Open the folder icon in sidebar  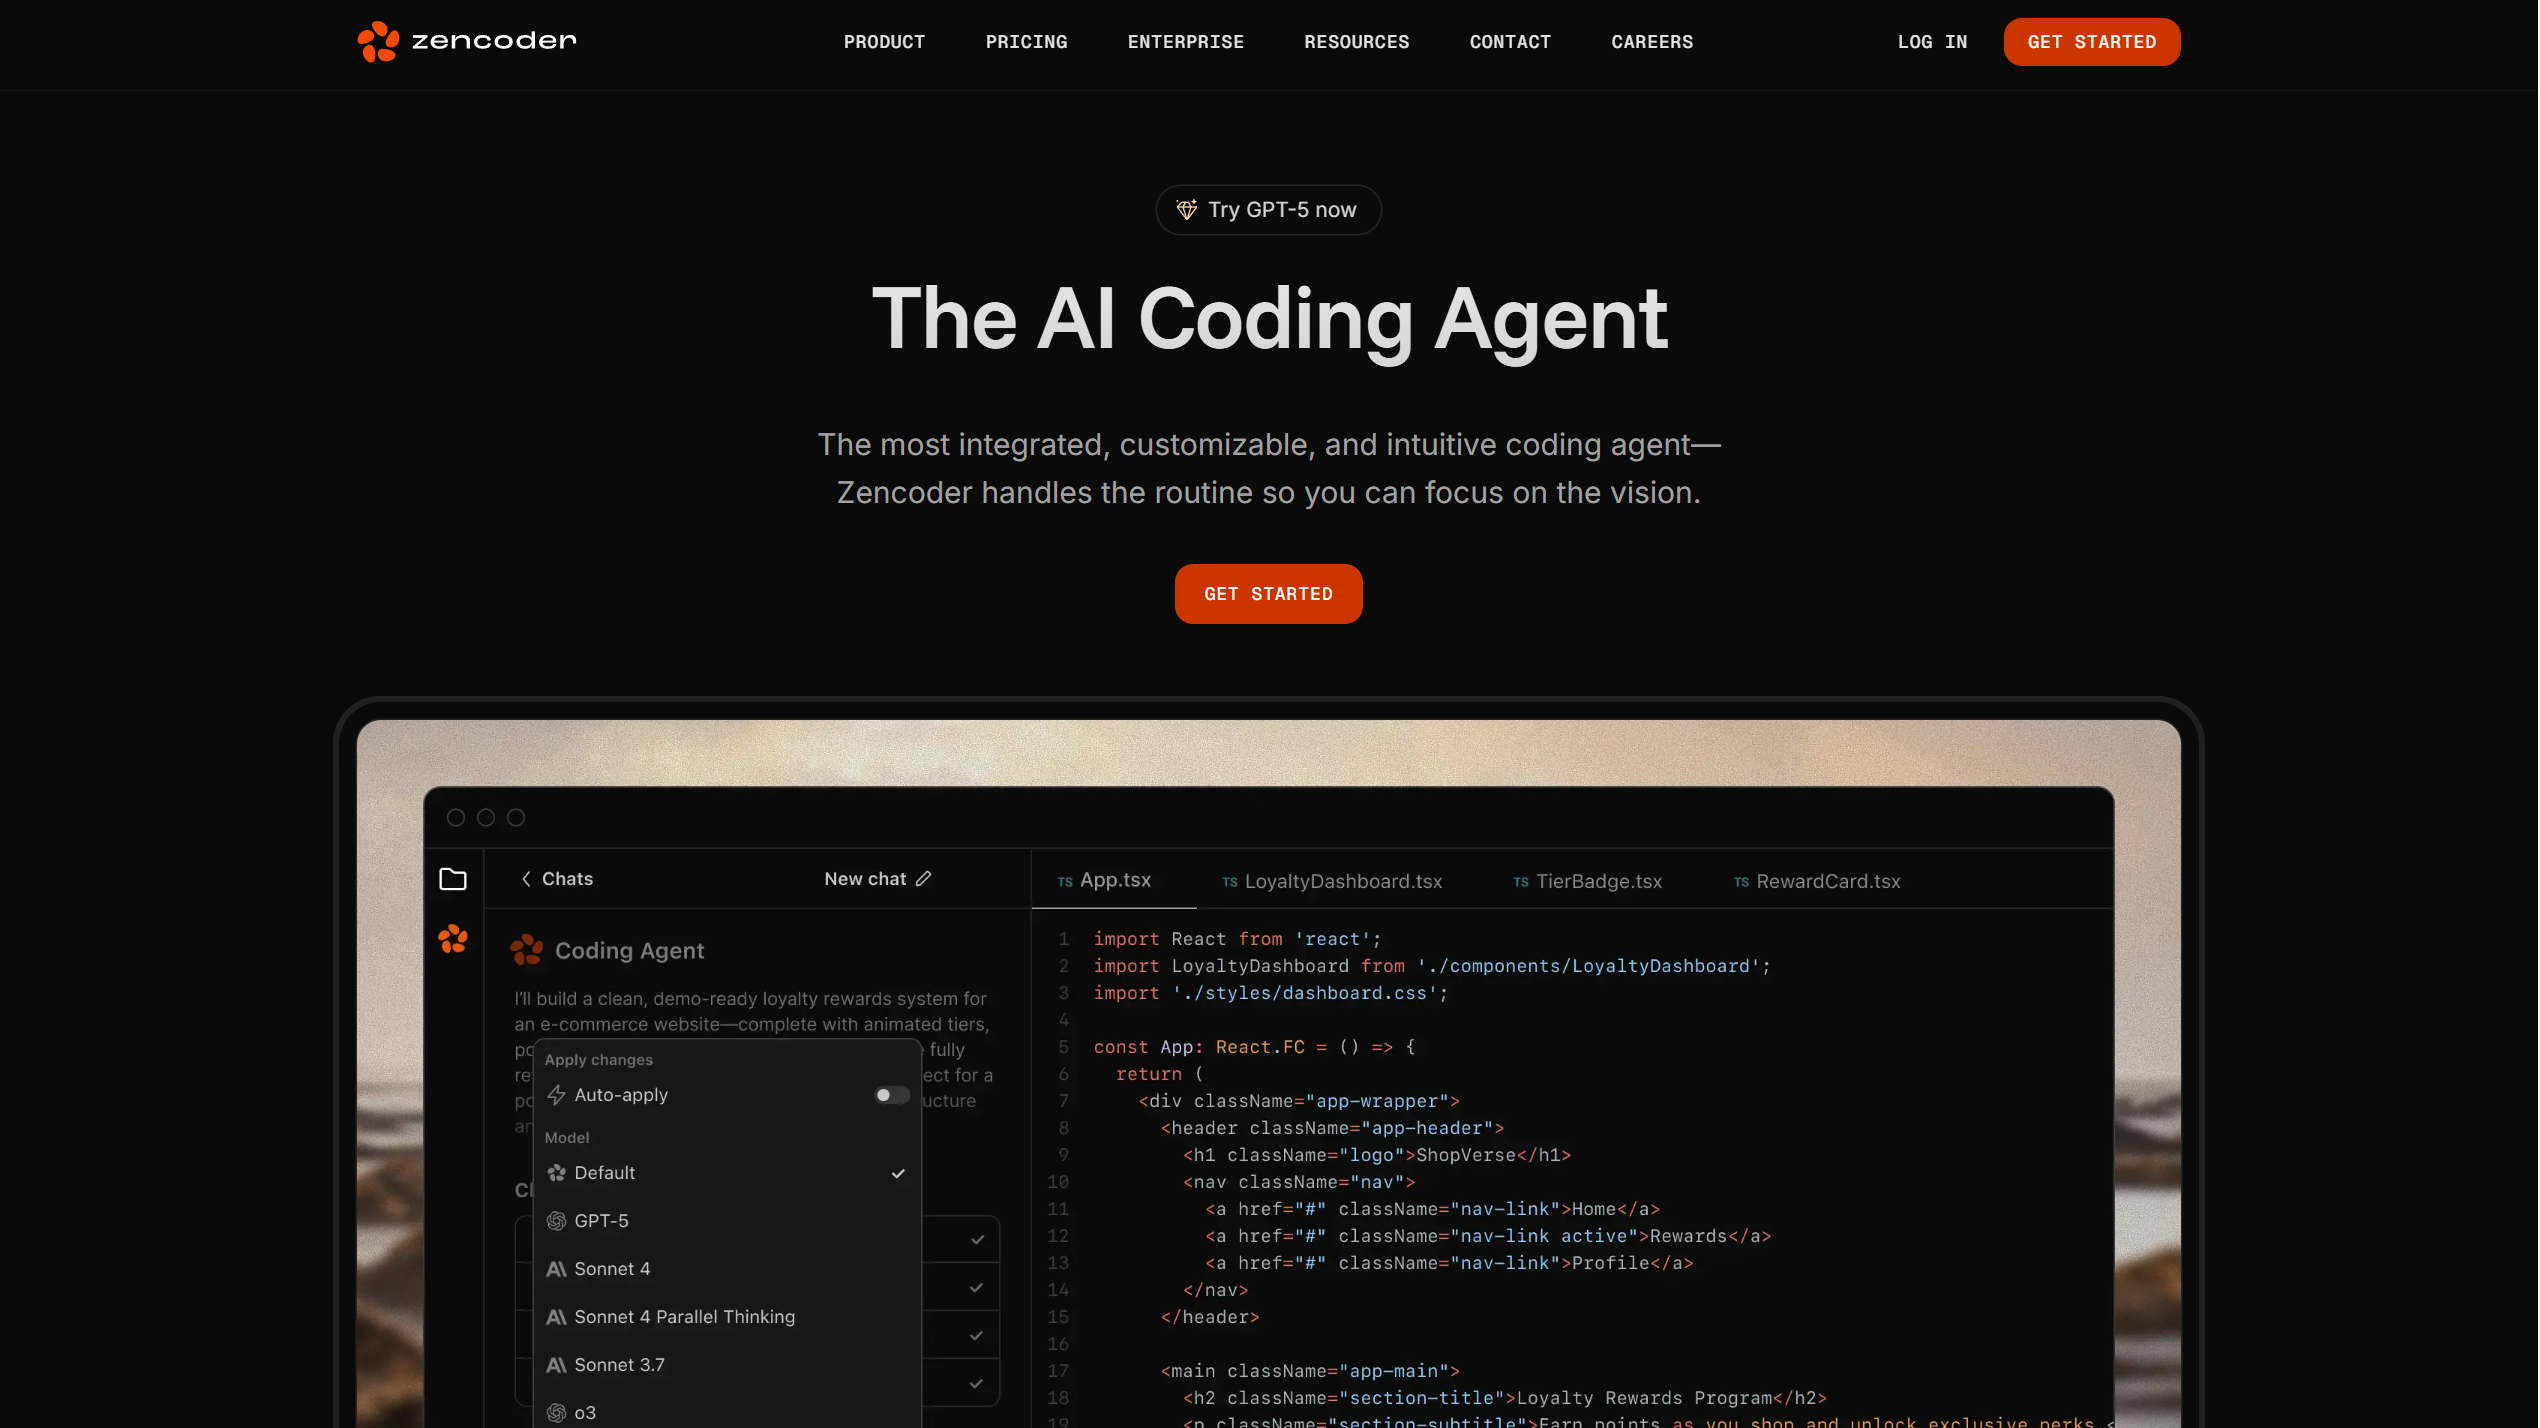click(453, 879)
